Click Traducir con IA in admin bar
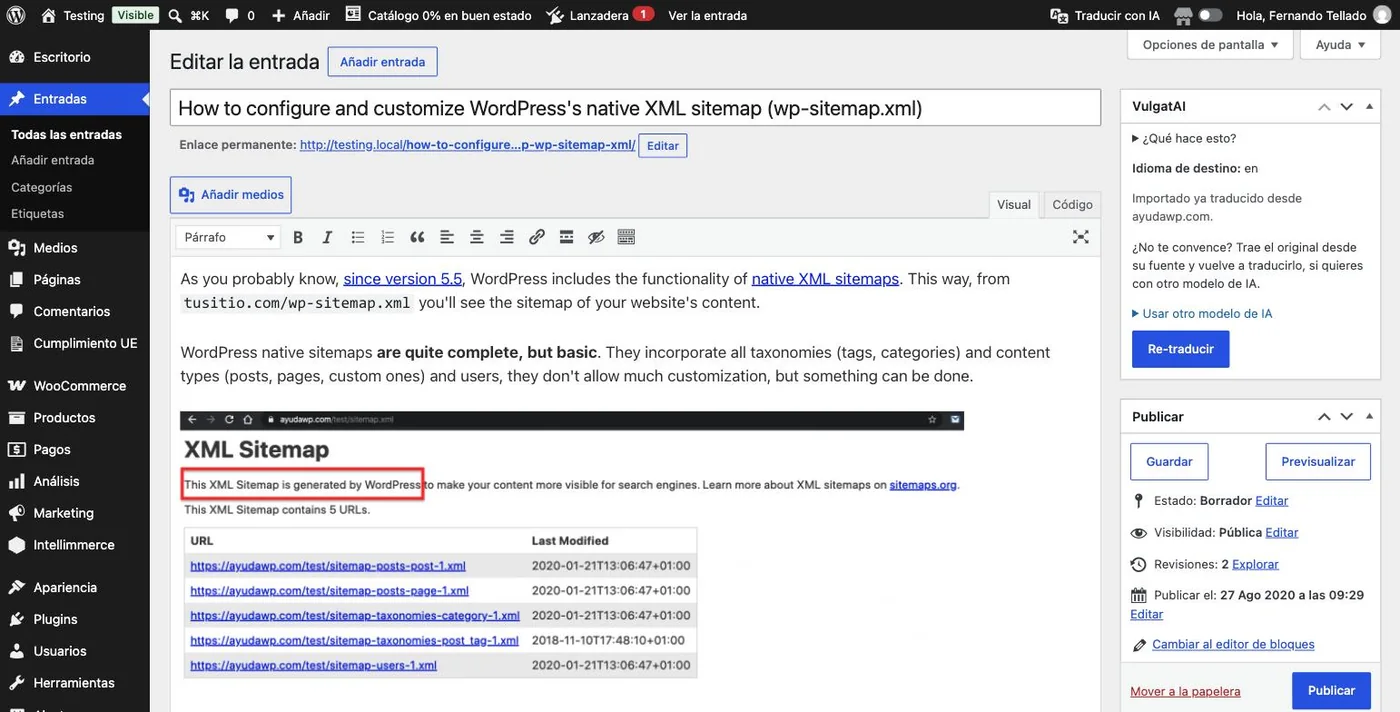Viewport: 1400px width, 712px height. 1105,15
